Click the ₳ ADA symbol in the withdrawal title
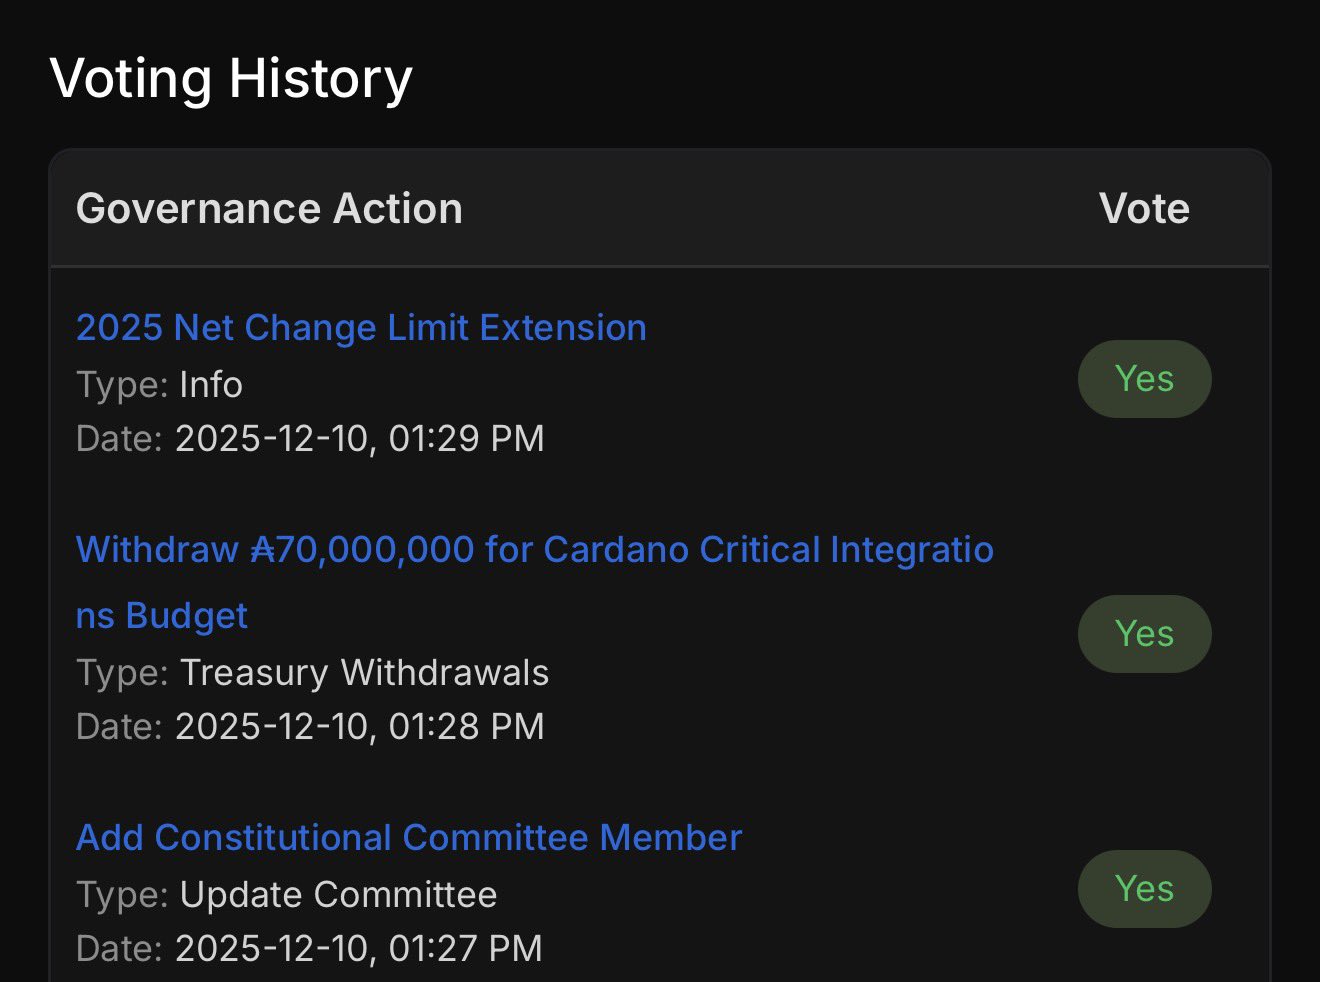This screenshot has width=1320, height=982. click(262, 550)
